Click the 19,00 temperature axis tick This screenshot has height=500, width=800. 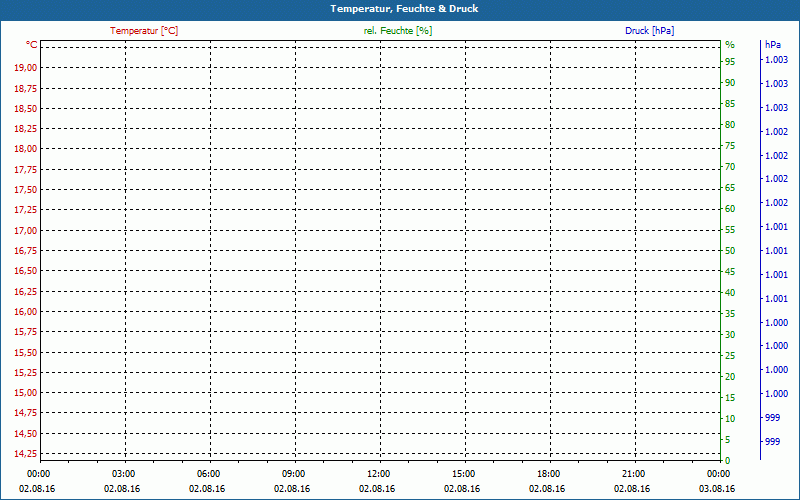[x=26, y=67]
